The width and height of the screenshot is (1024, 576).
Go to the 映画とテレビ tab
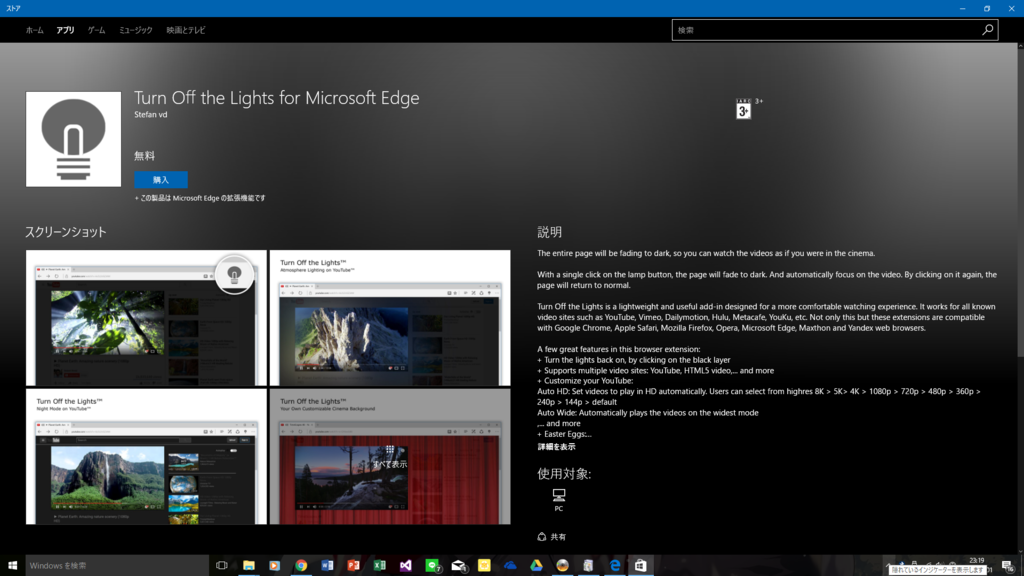[185, 30]
